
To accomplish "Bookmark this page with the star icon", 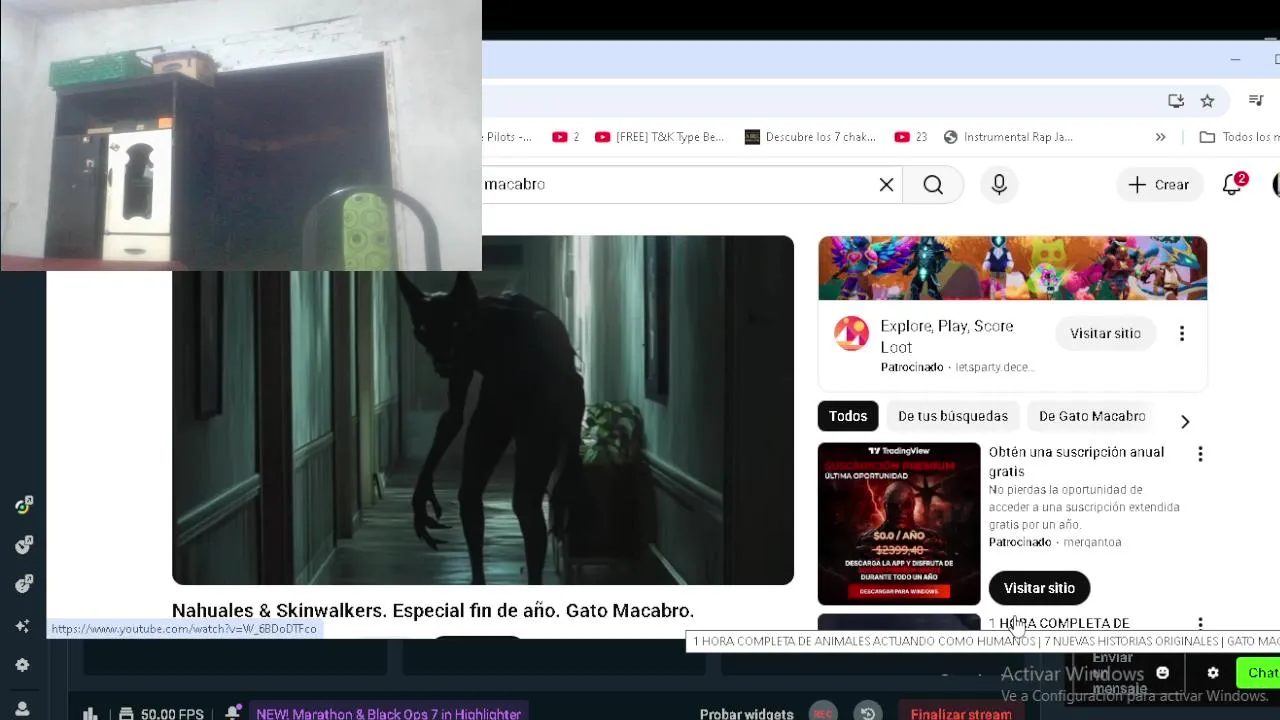I will pos(1207,101).
